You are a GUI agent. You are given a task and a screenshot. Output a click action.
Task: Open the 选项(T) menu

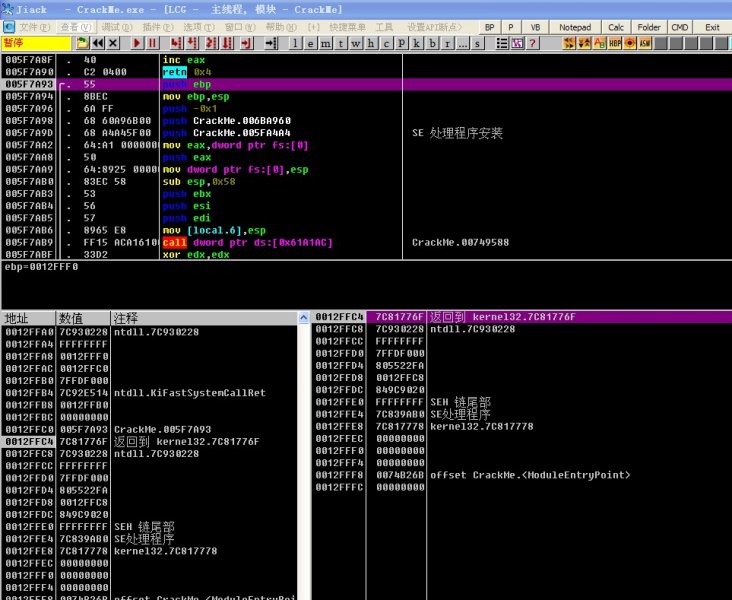click(x=199, y=27)
